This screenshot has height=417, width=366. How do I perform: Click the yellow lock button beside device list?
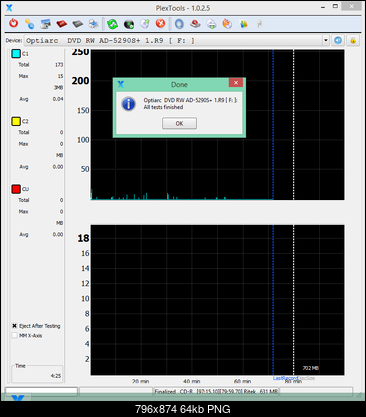pyautogui.click(x=353, y=40)
